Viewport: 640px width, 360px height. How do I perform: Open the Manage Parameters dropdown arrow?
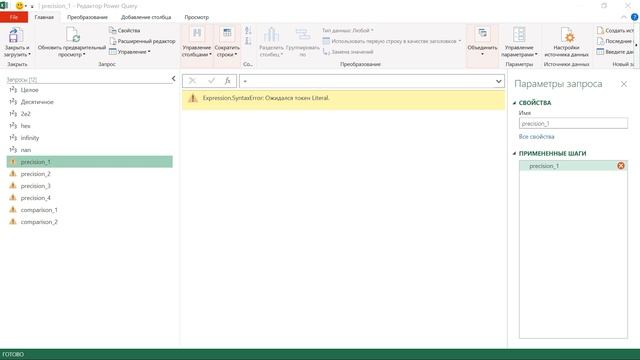click(x=536, y=55)
